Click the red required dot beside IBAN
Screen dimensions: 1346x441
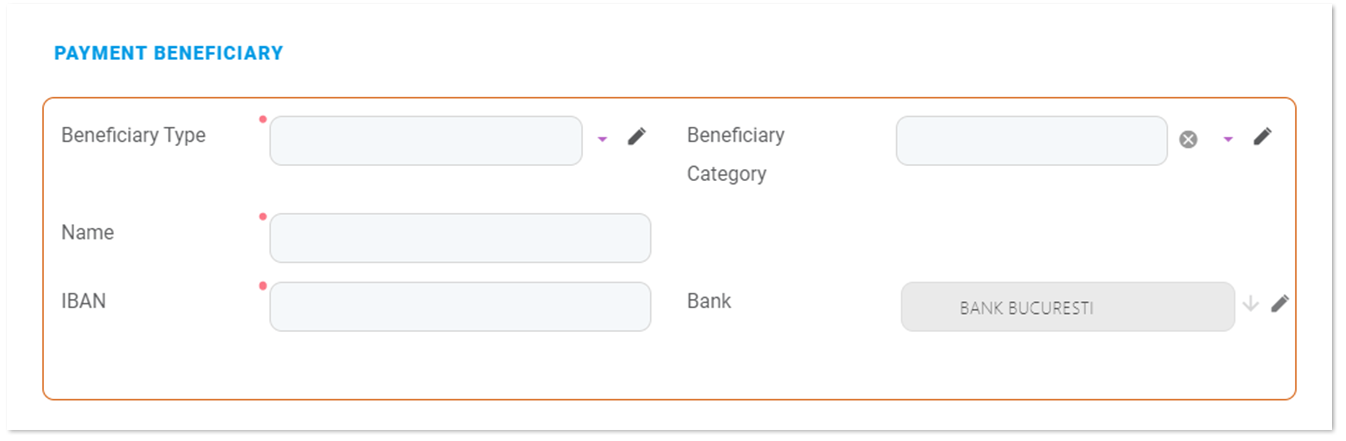click(x=263, y=286)
